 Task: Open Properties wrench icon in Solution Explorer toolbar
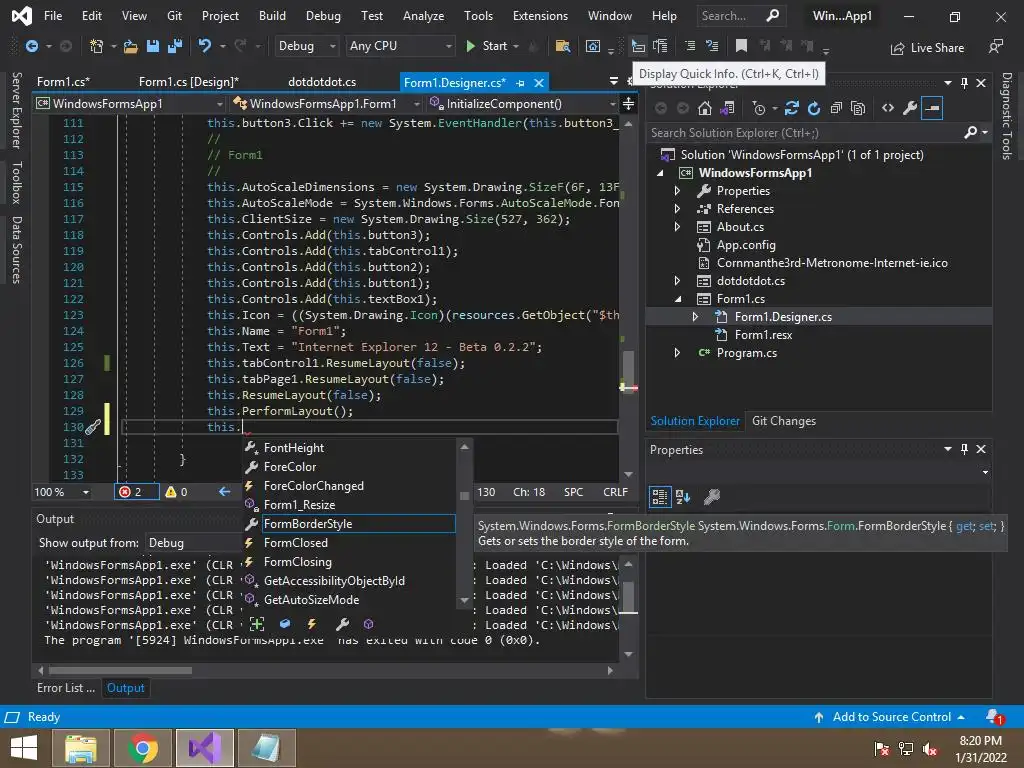coord(909,108)
